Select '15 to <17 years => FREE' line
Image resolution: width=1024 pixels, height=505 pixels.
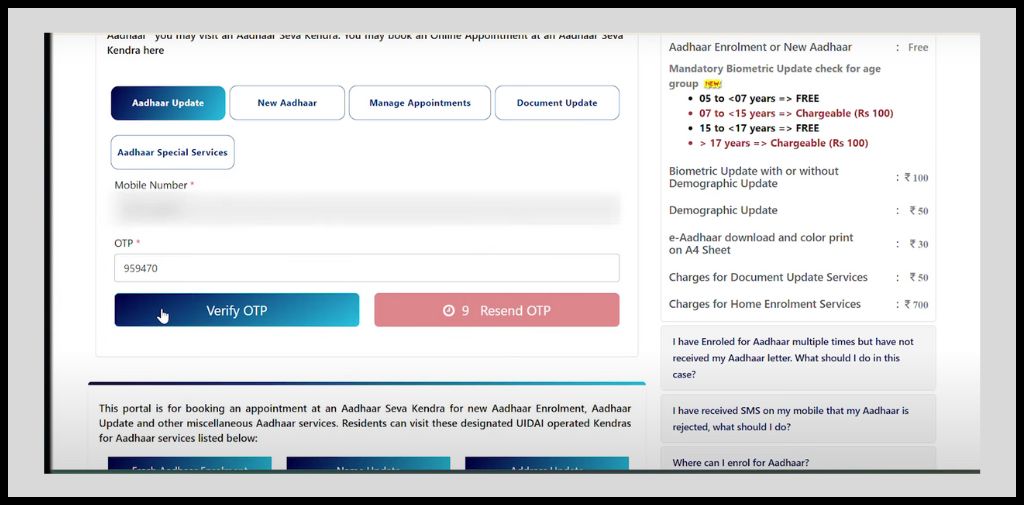click(x=759, y=128)
